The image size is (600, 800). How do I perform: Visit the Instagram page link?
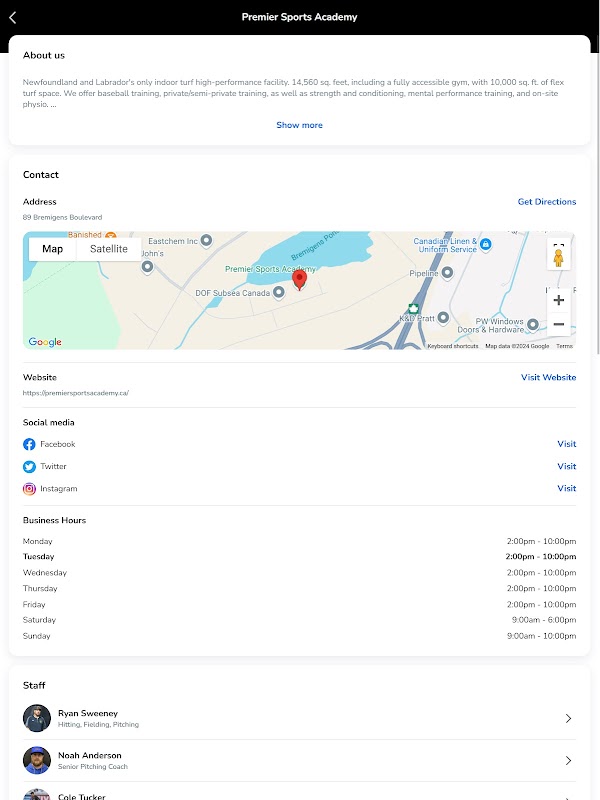(567, 488)
